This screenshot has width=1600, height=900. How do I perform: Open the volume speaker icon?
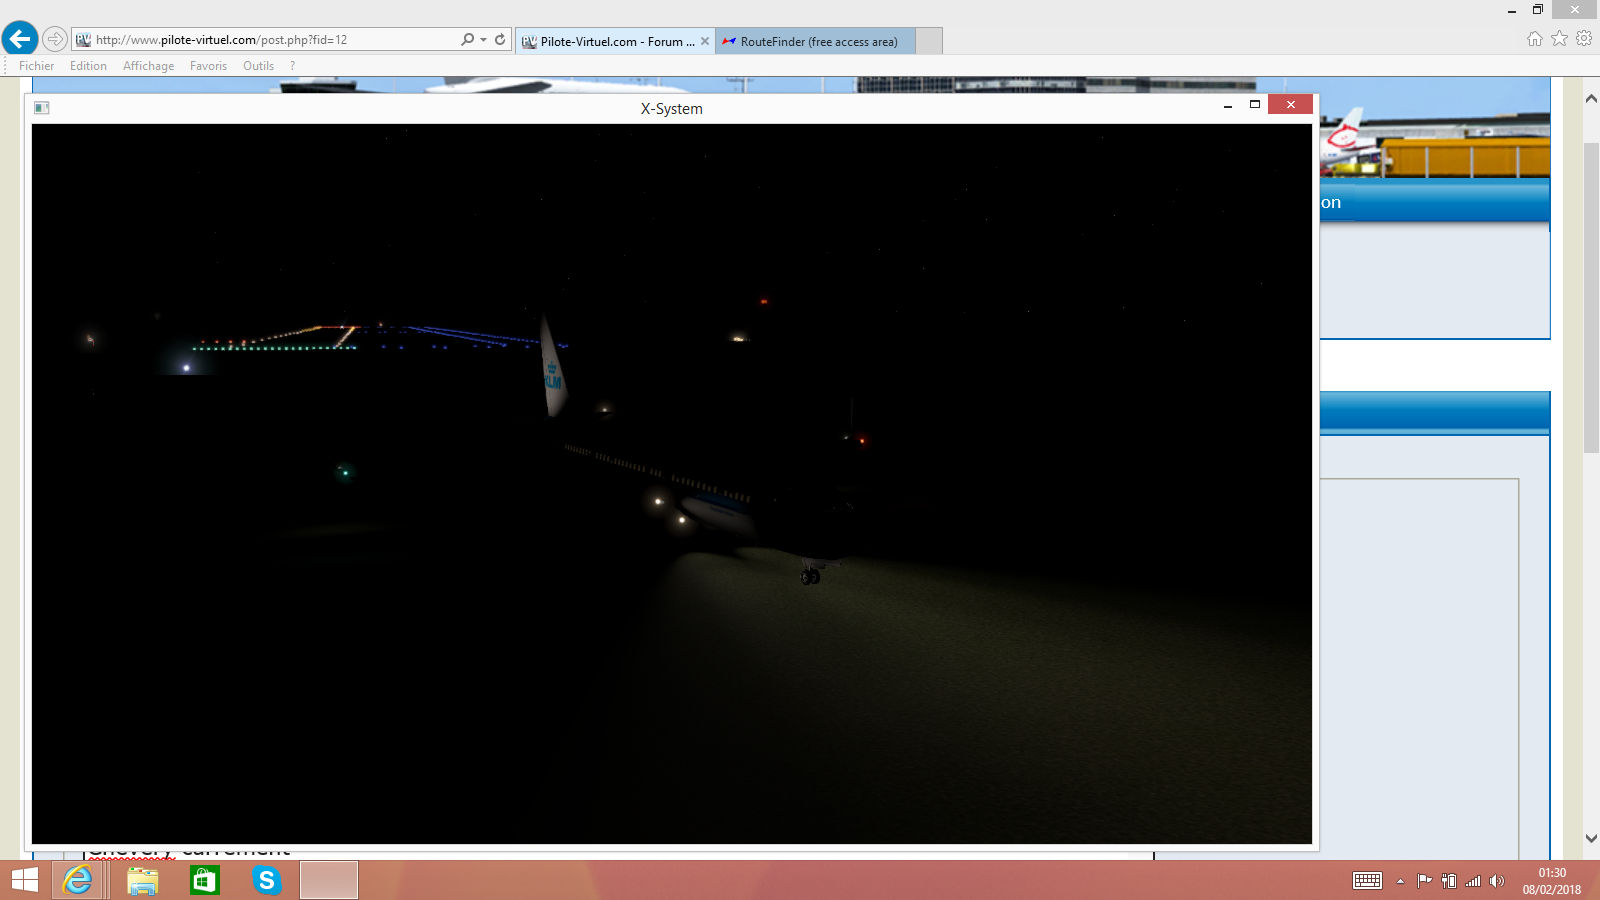point(1497,881)
